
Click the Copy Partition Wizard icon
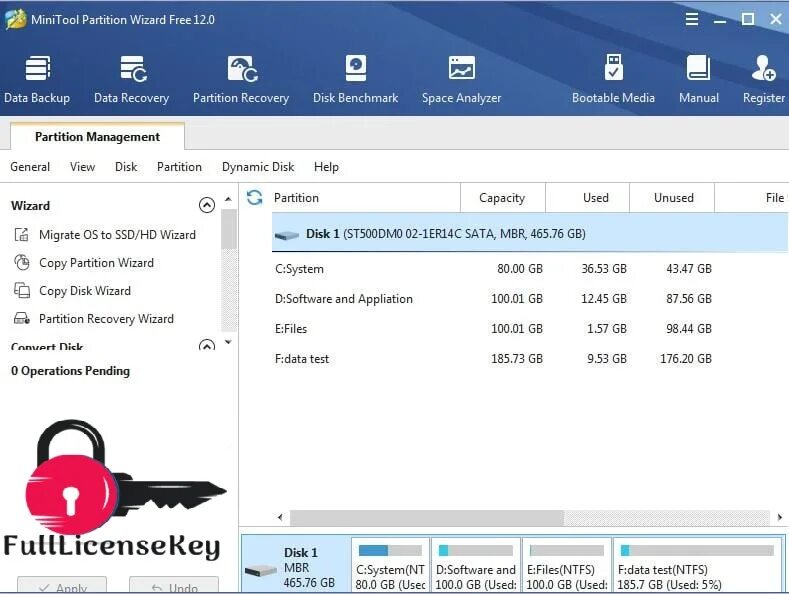tap(22, 262)
